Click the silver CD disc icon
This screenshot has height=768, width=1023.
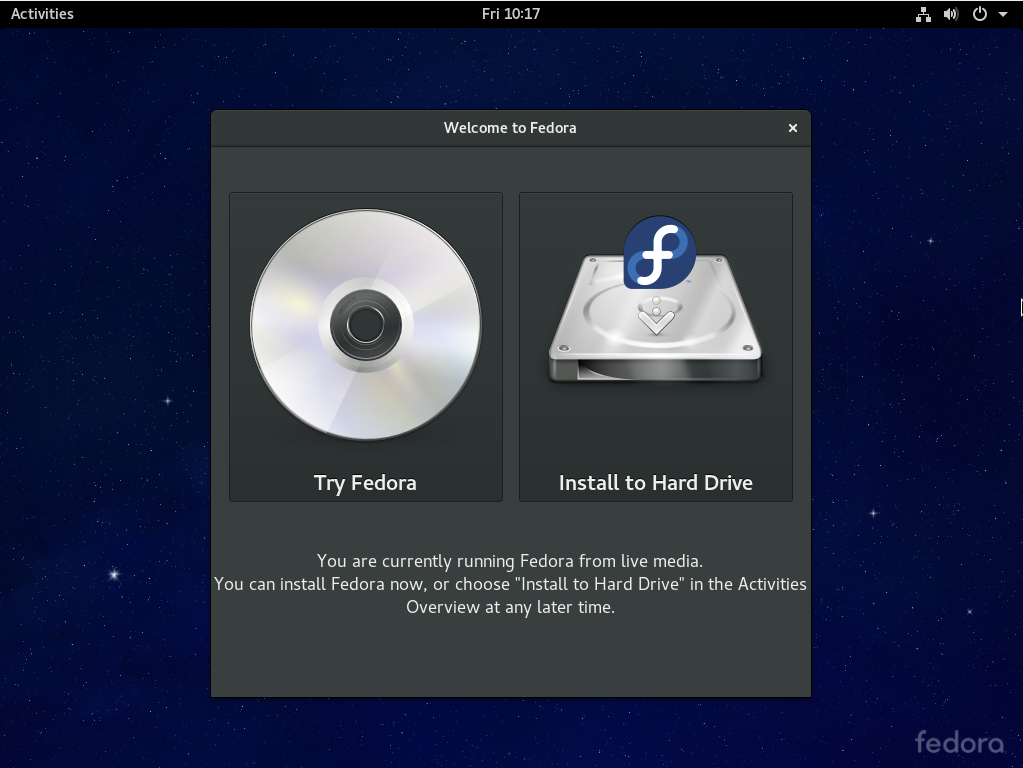pyautogui.click(x=365, y=324)
